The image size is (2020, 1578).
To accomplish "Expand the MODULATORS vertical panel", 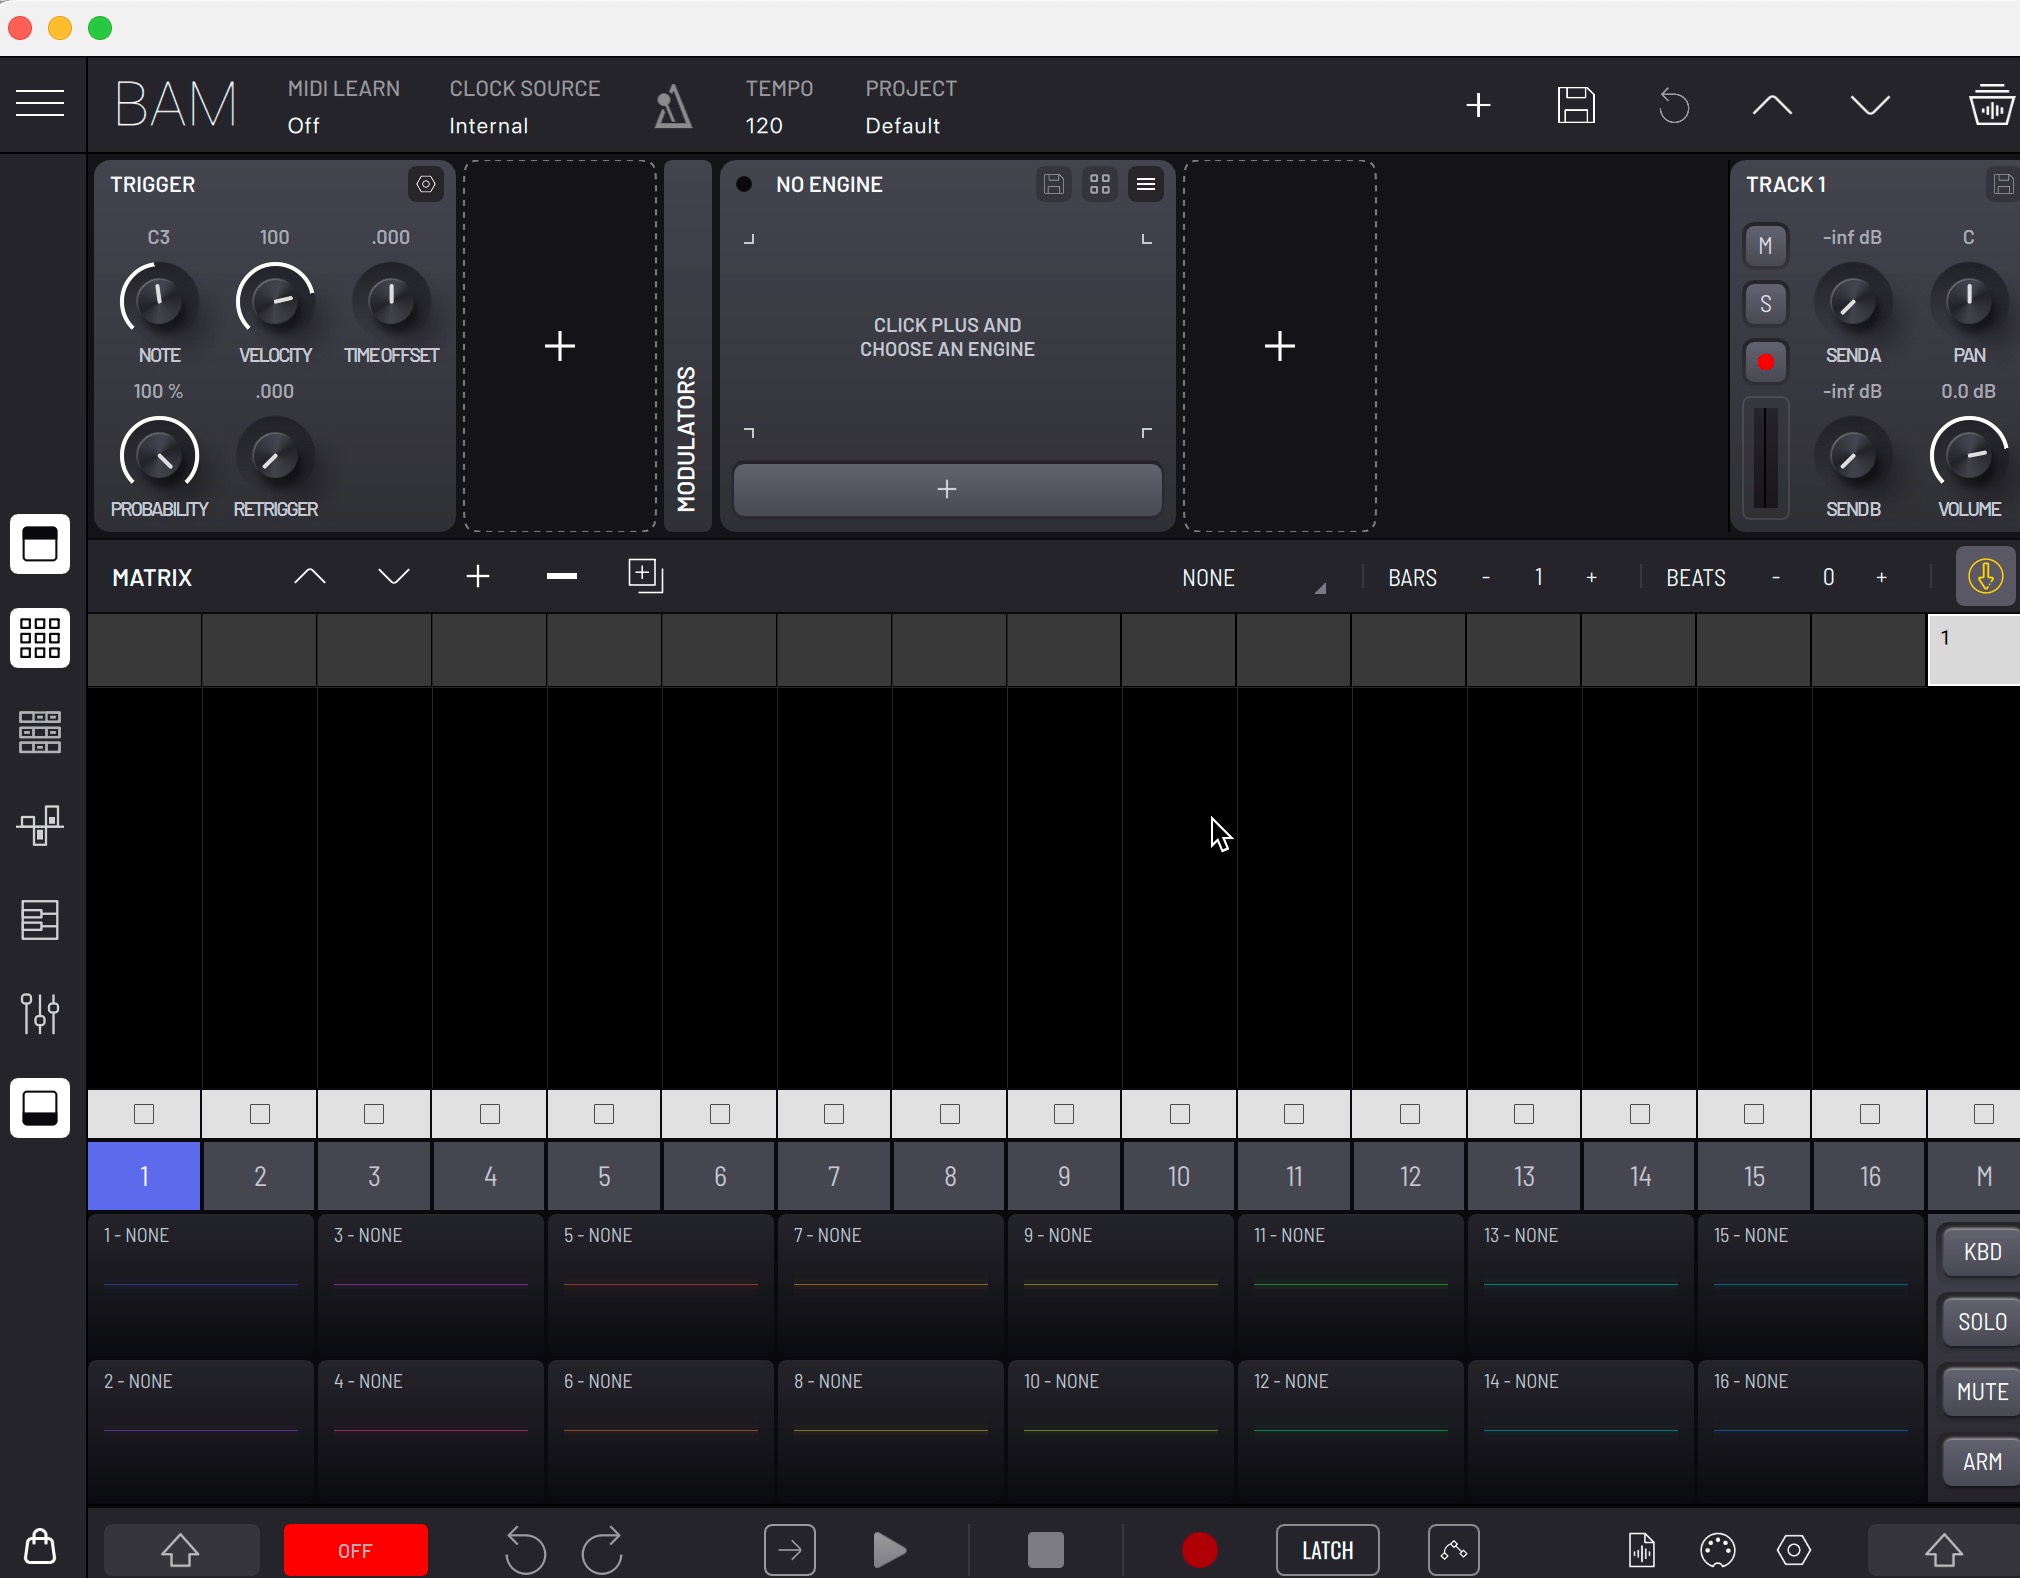I will coord(687,346).
